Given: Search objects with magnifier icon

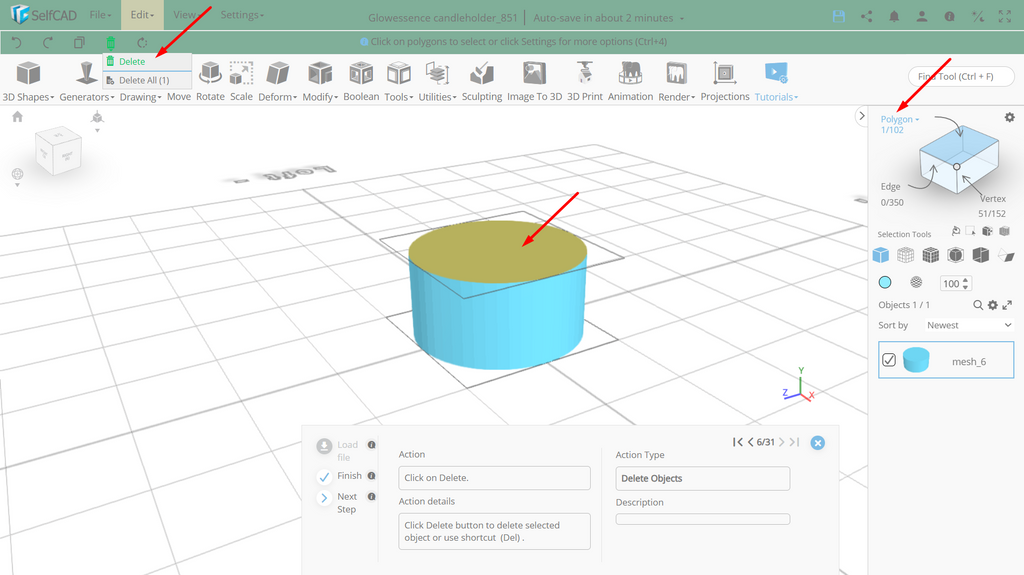Looking at the screenshot, I should 978,305.
